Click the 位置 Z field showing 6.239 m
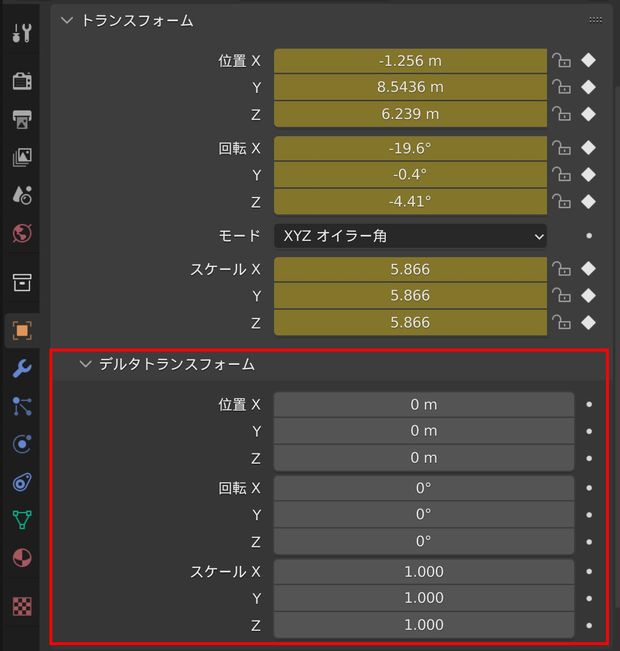The height and width of the screenshot is (651, 620). click(410, 114)
